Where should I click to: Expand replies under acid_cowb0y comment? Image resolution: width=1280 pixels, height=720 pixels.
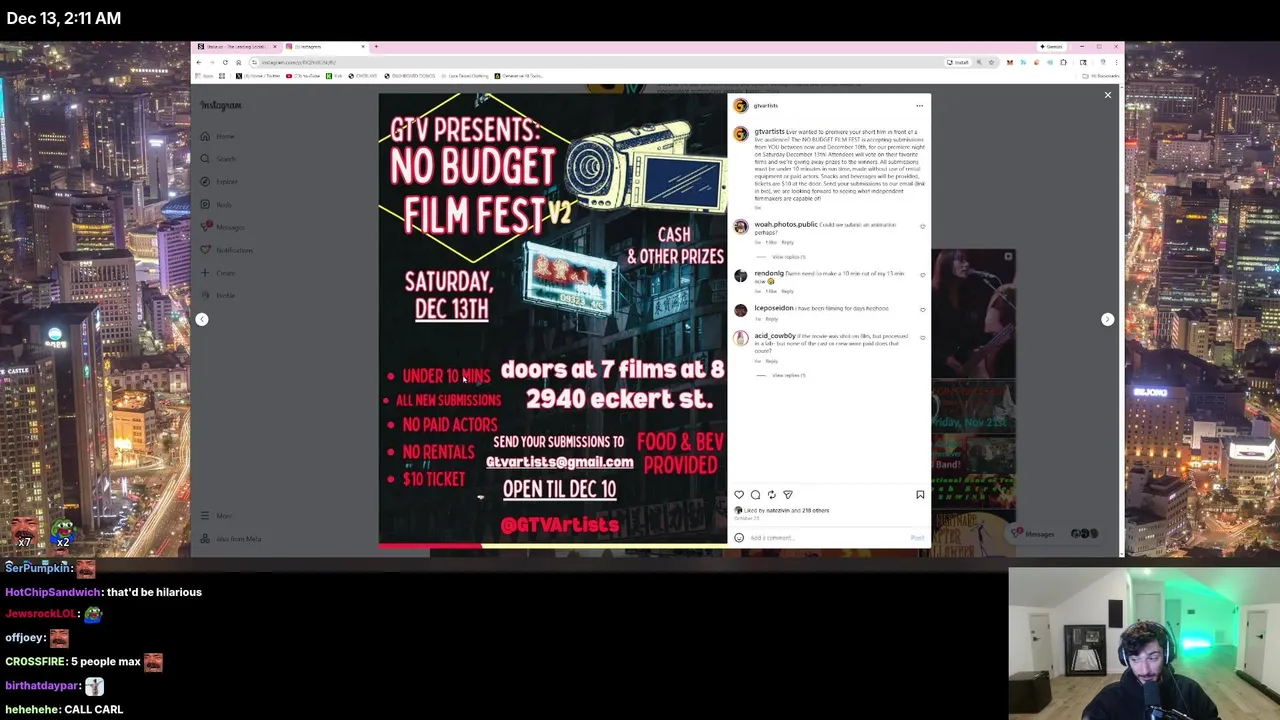click(x=788, y=375)
